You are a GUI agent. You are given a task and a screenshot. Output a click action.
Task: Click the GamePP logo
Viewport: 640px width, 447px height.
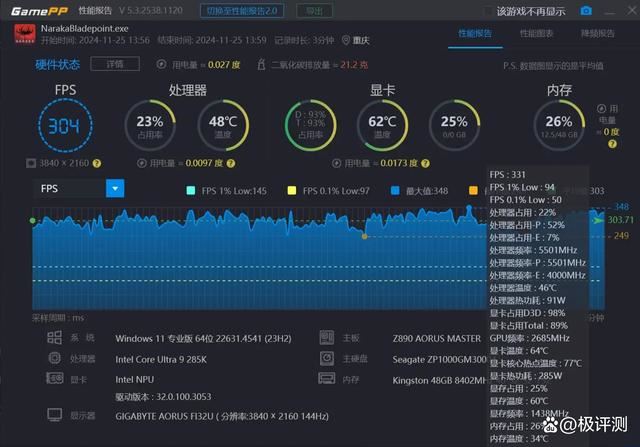(39, 11)
